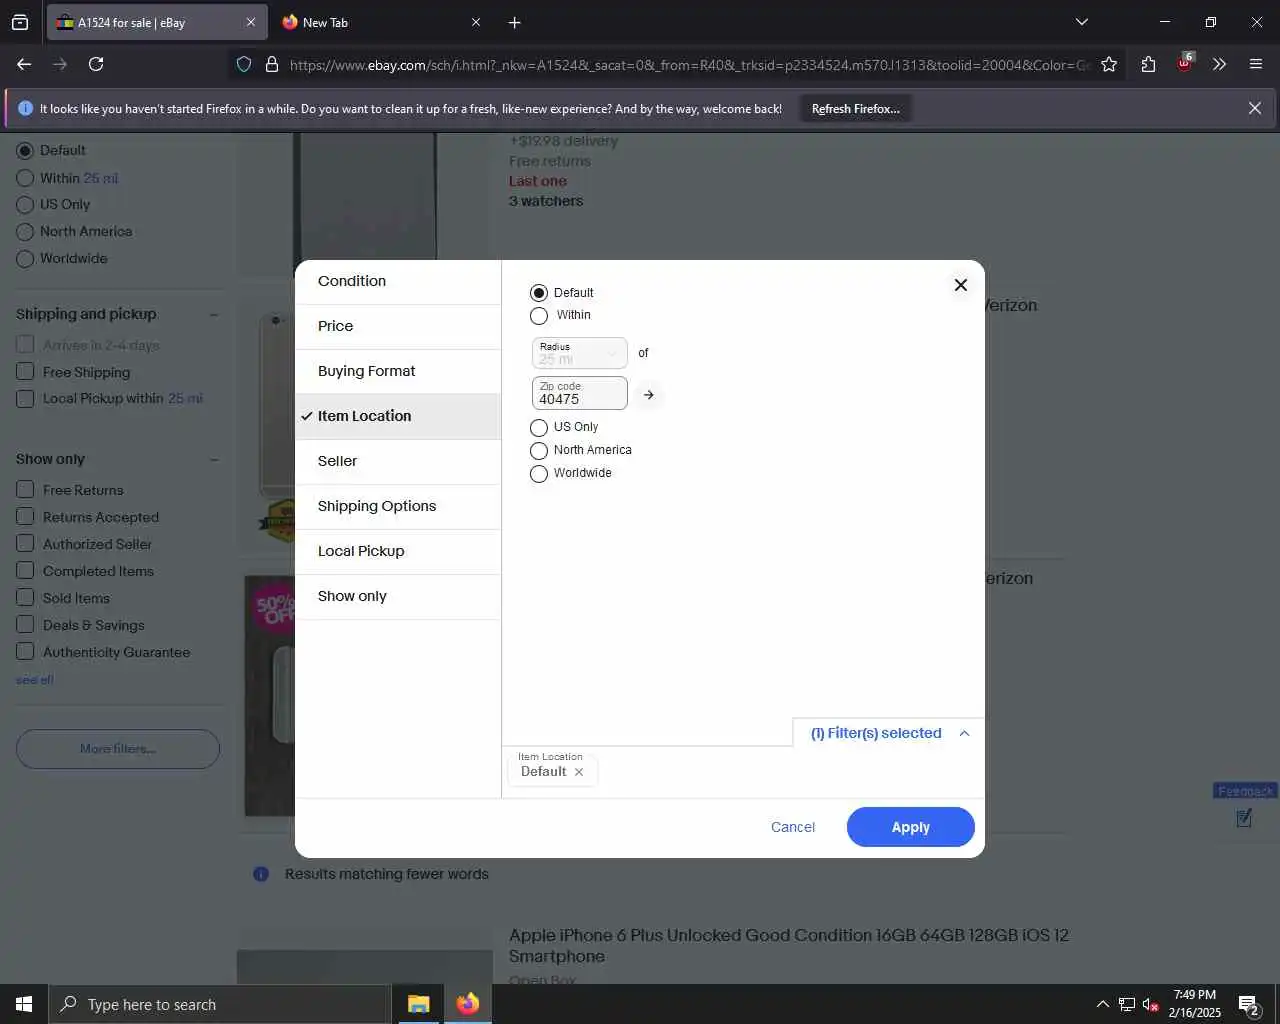This screenshot has height=1024, width=1280.
Task: Submit the zip code arrow button
Action: point(648,395)
